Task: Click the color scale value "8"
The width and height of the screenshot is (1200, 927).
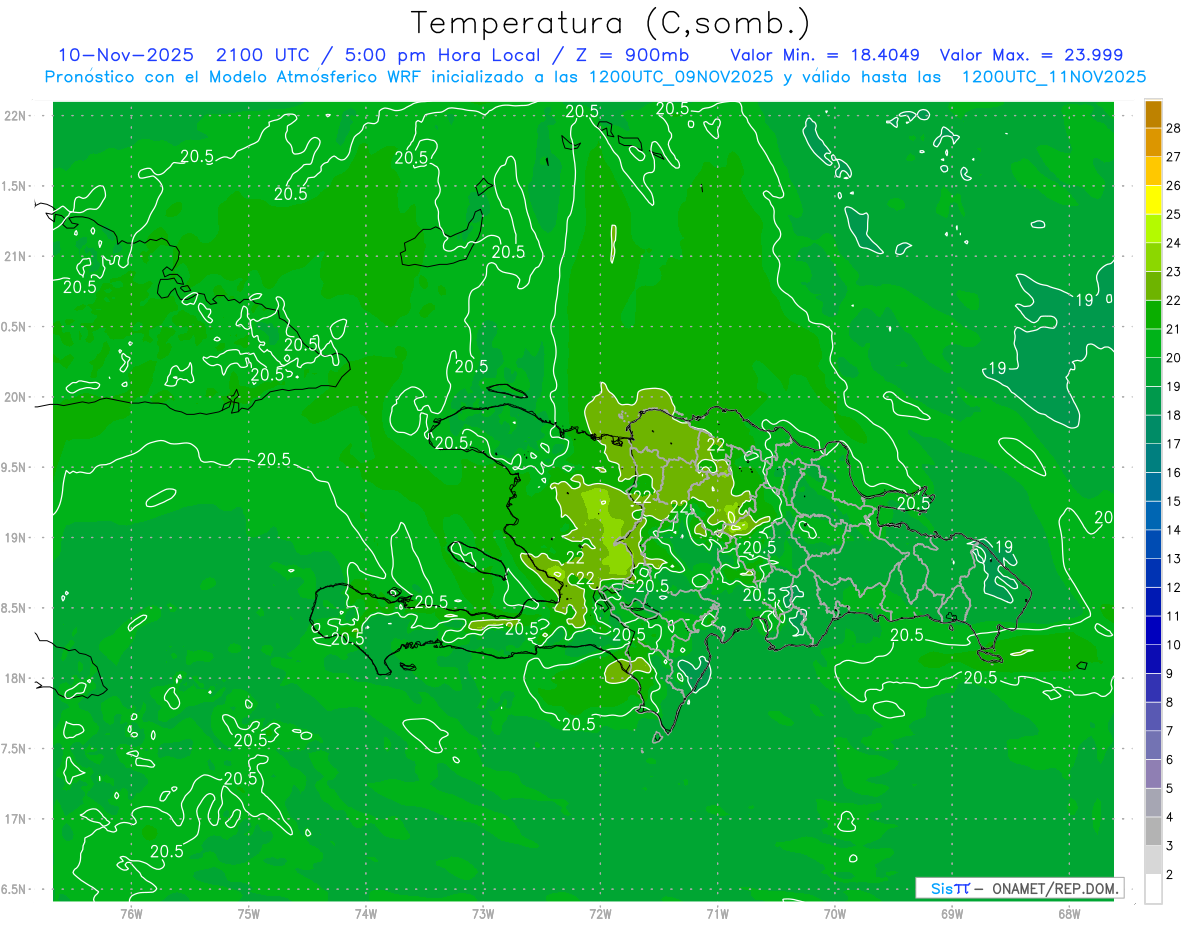Action: click(x=1170, y=702)
